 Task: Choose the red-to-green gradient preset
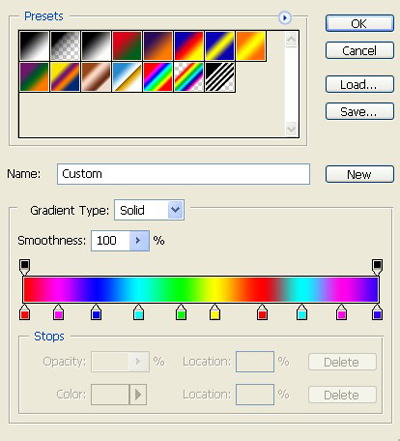point(127,46)
